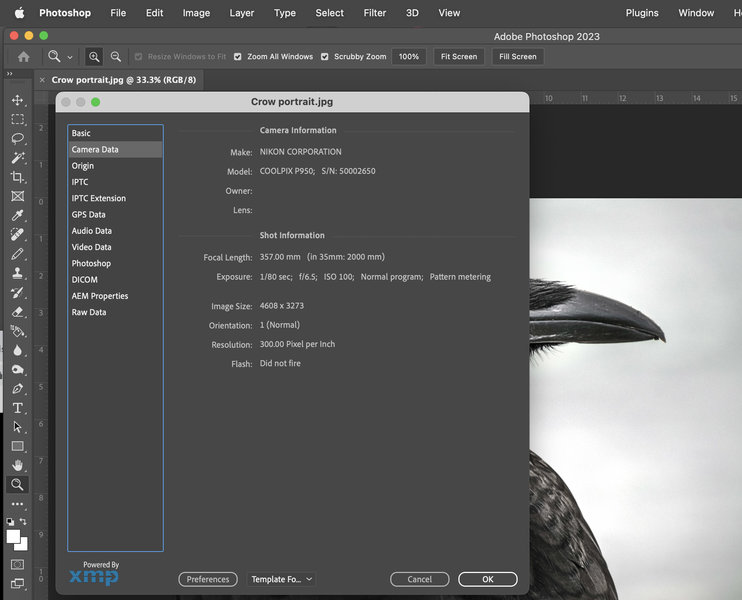Select the Path Selection tool
The height and width of the screenshot is (600, 742).
[x=18, y=427]
